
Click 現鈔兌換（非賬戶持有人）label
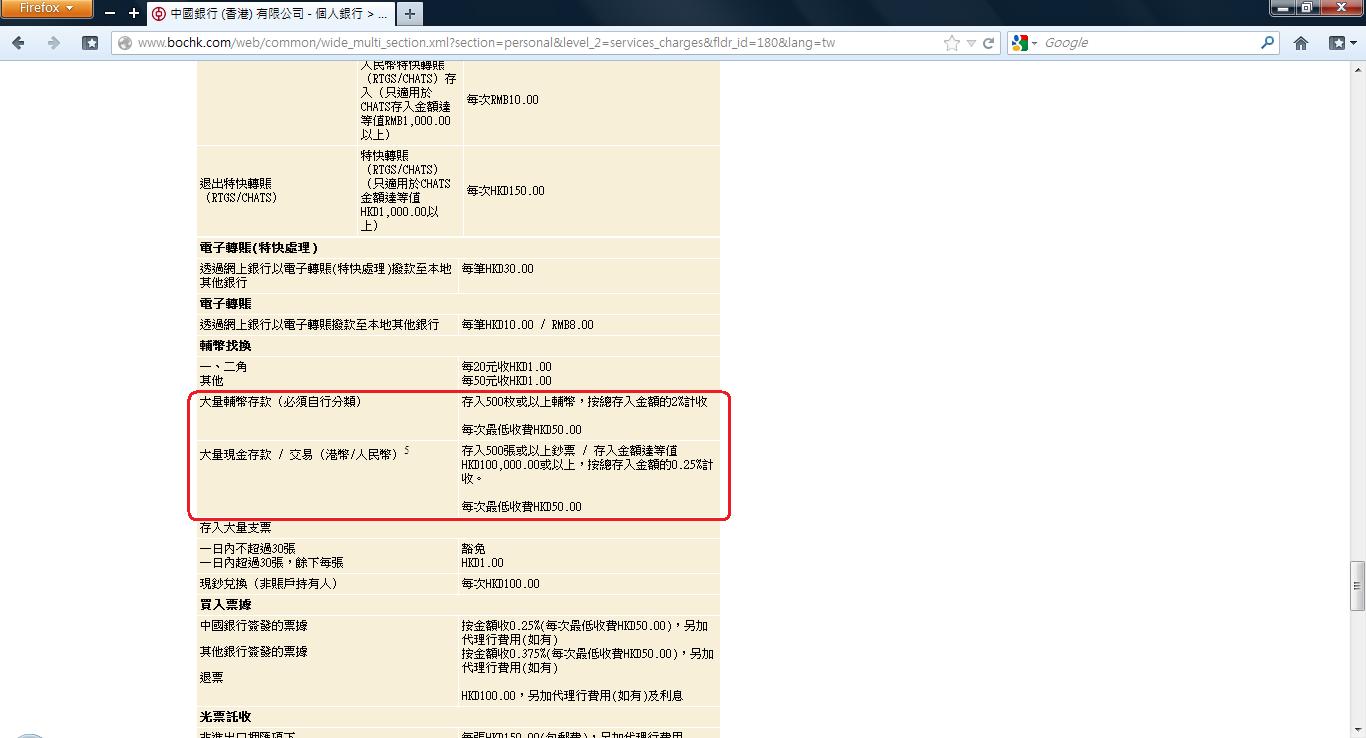click(x=269, y=584)
